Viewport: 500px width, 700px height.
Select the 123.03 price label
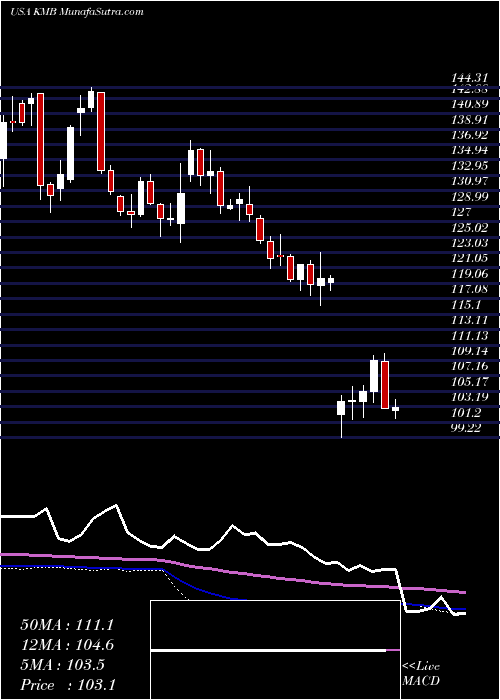click(472, 243)
